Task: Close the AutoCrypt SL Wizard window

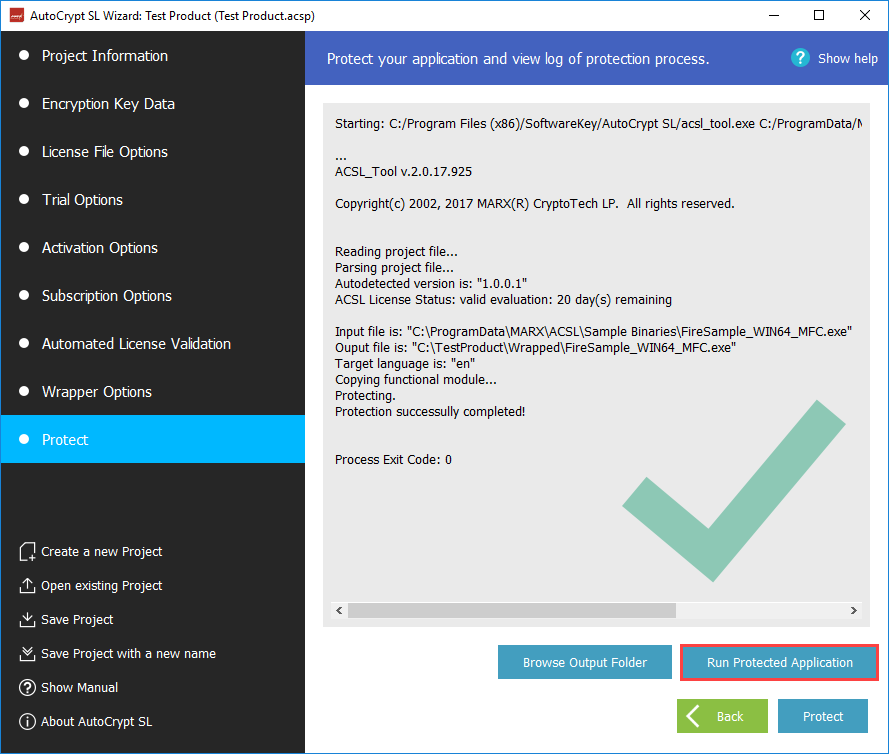Action: coord(865,15)
